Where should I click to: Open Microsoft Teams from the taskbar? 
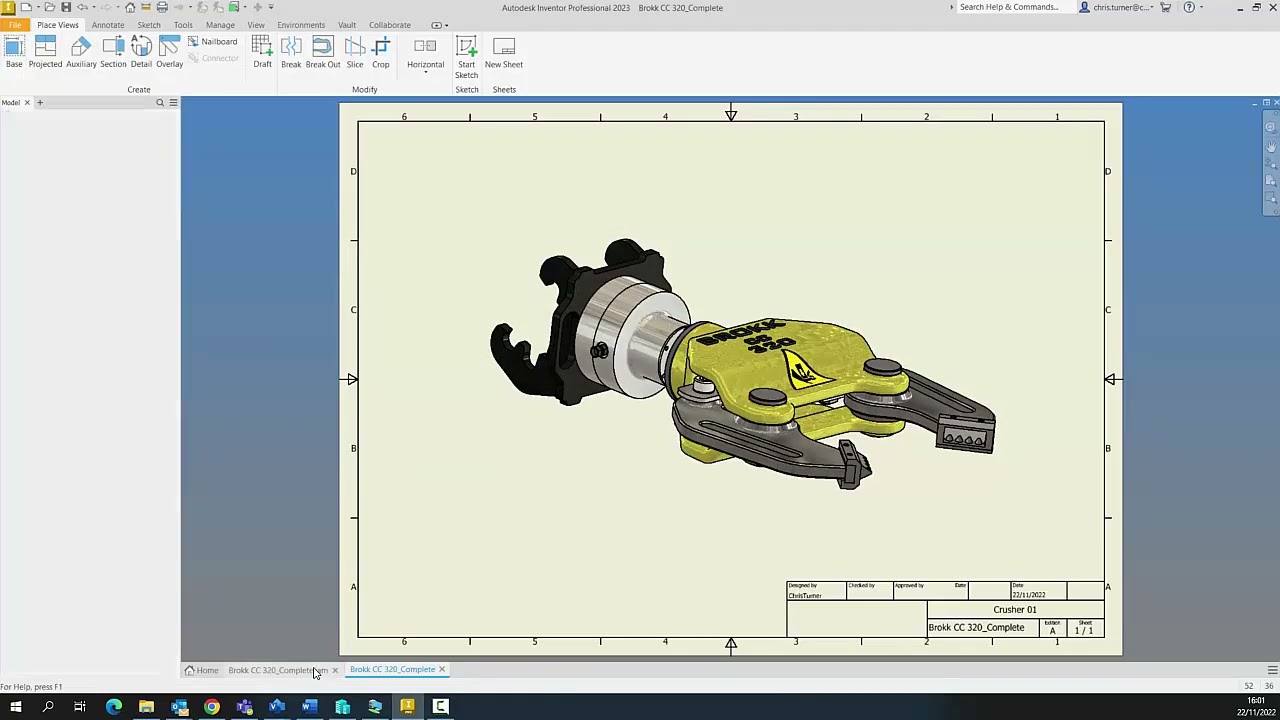coord(244,707)
